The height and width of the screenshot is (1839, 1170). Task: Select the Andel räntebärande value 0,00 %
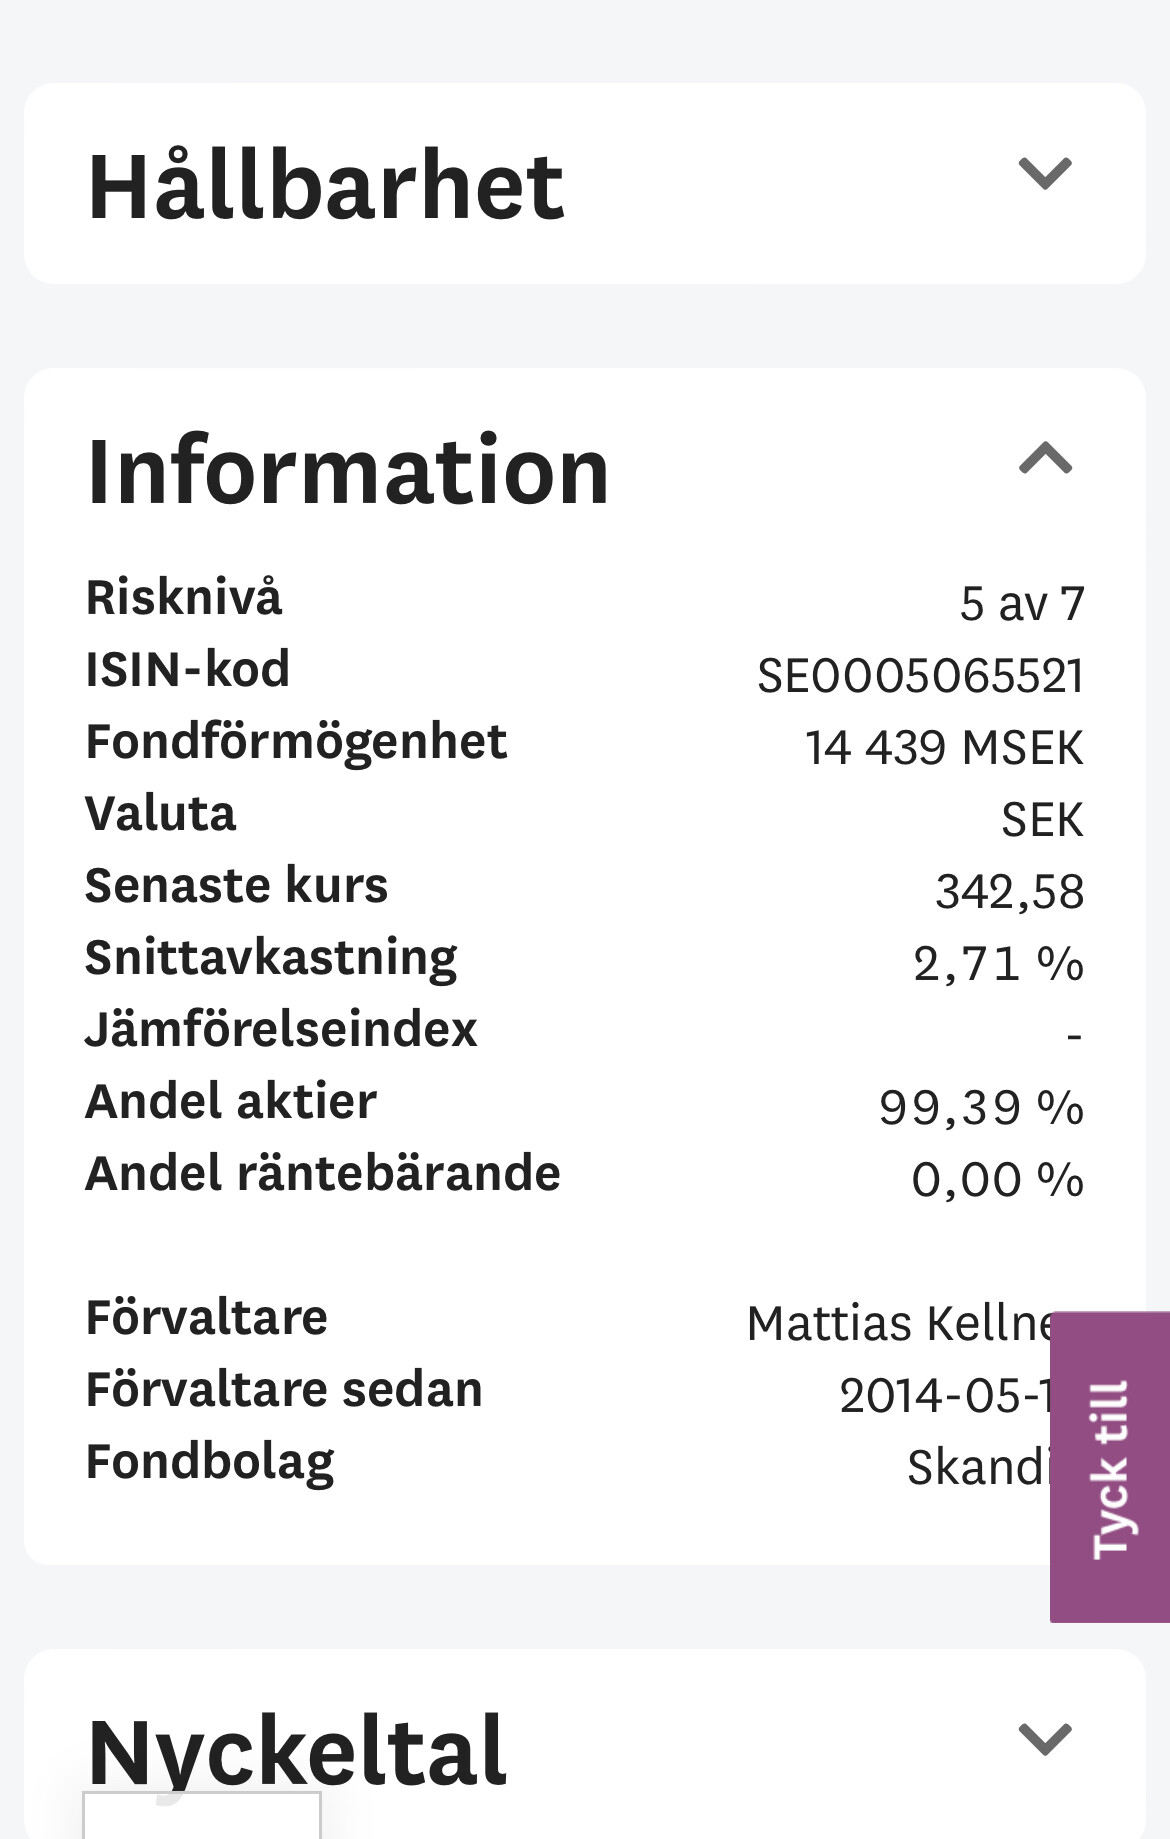(996, 1180)
